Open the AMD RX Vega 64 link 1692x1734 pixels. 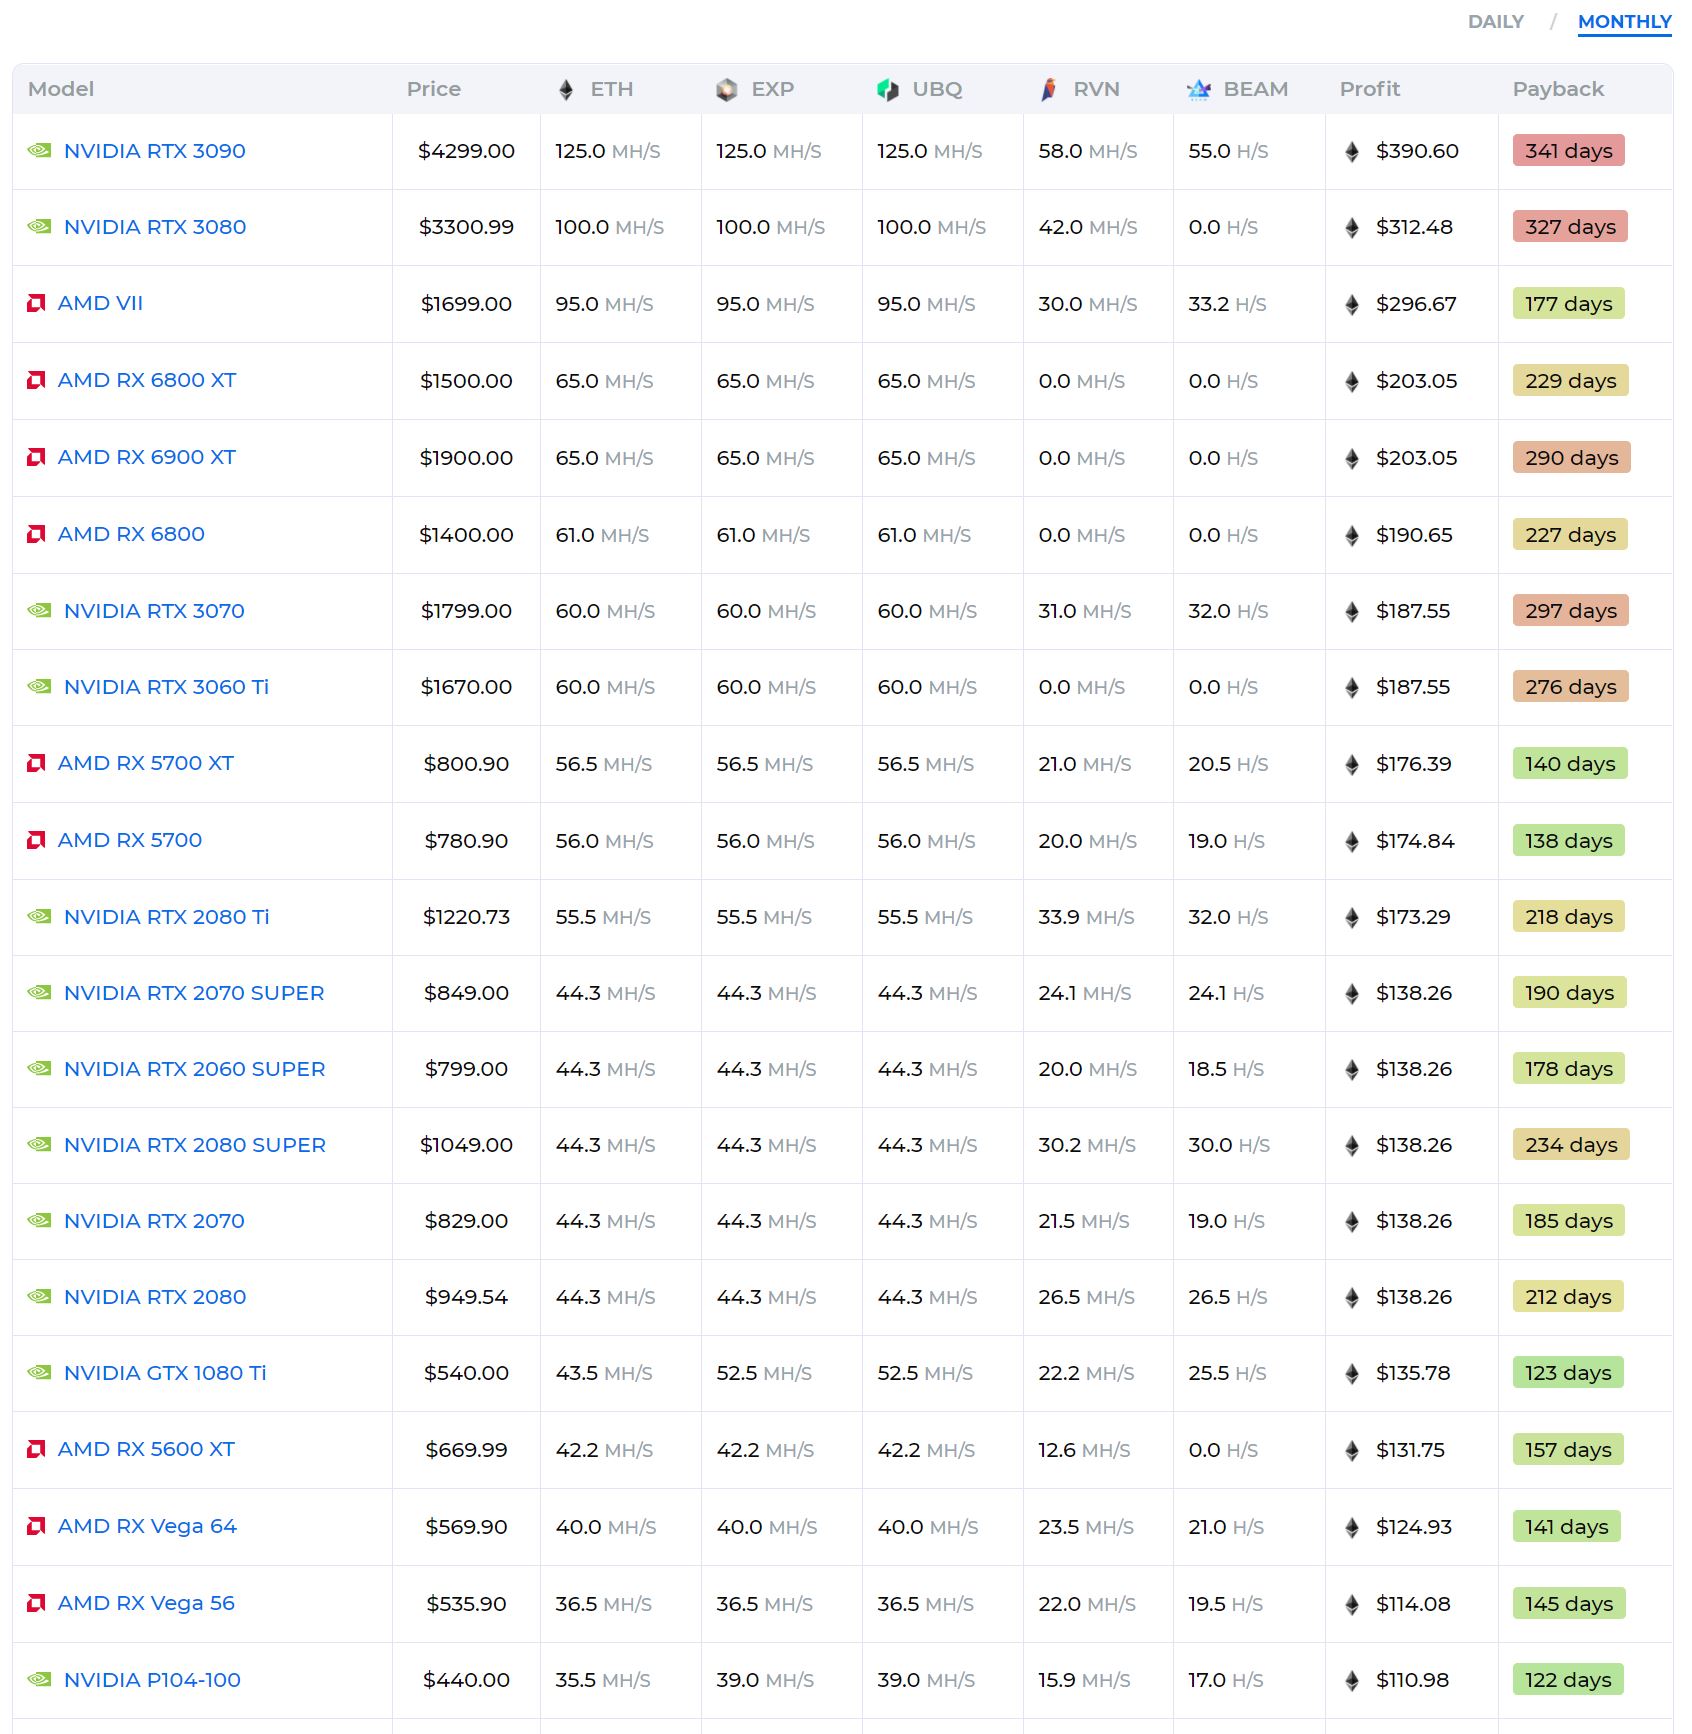pyautogui.click(x=147, y=1526)
